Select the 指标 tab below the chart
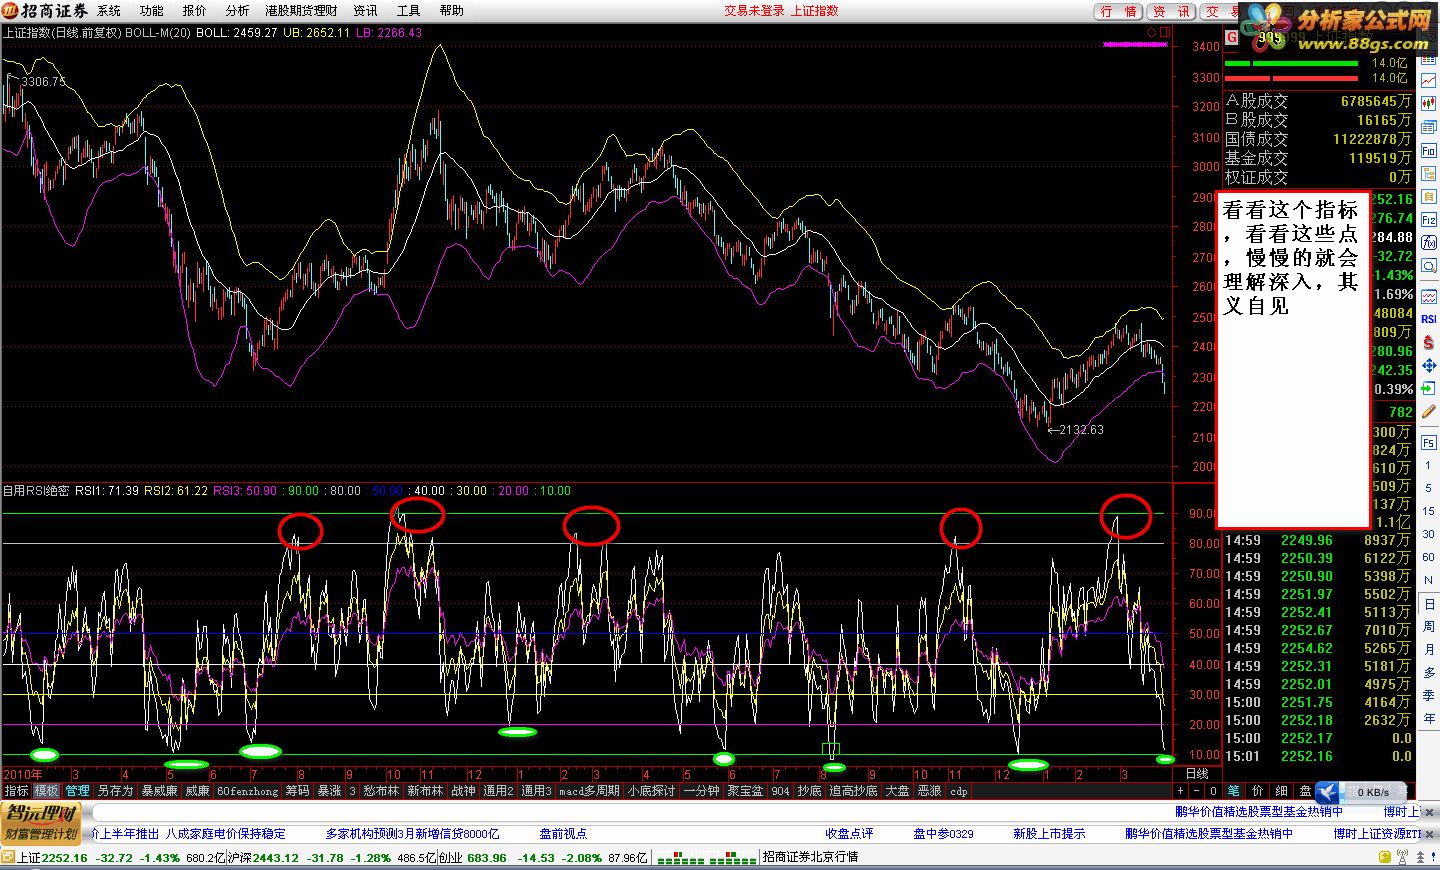This screenshot has width=1440, height=870. [16, 791]
